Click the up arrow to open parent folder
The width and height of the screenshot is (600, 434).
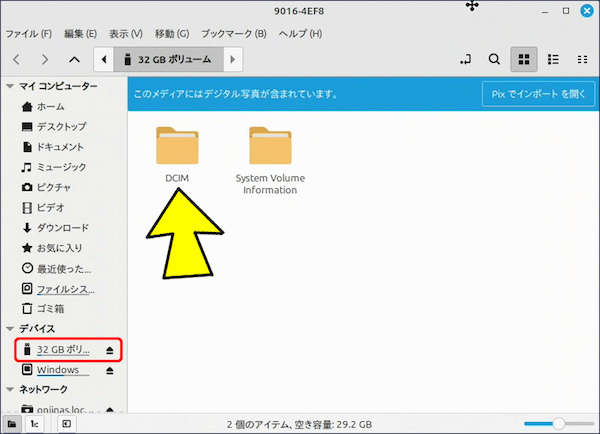click(x=74, y=60)
